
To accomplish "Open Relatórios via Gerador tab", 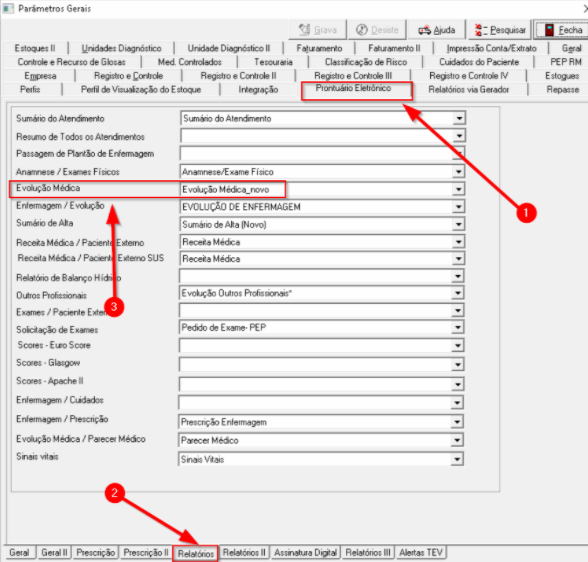I will pyautogui.click(x=468, y=90).
